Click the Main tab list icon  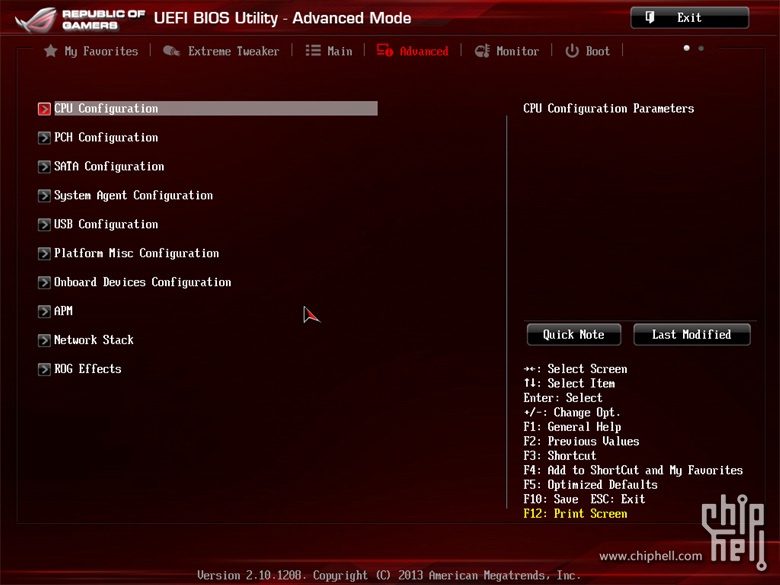313,50
